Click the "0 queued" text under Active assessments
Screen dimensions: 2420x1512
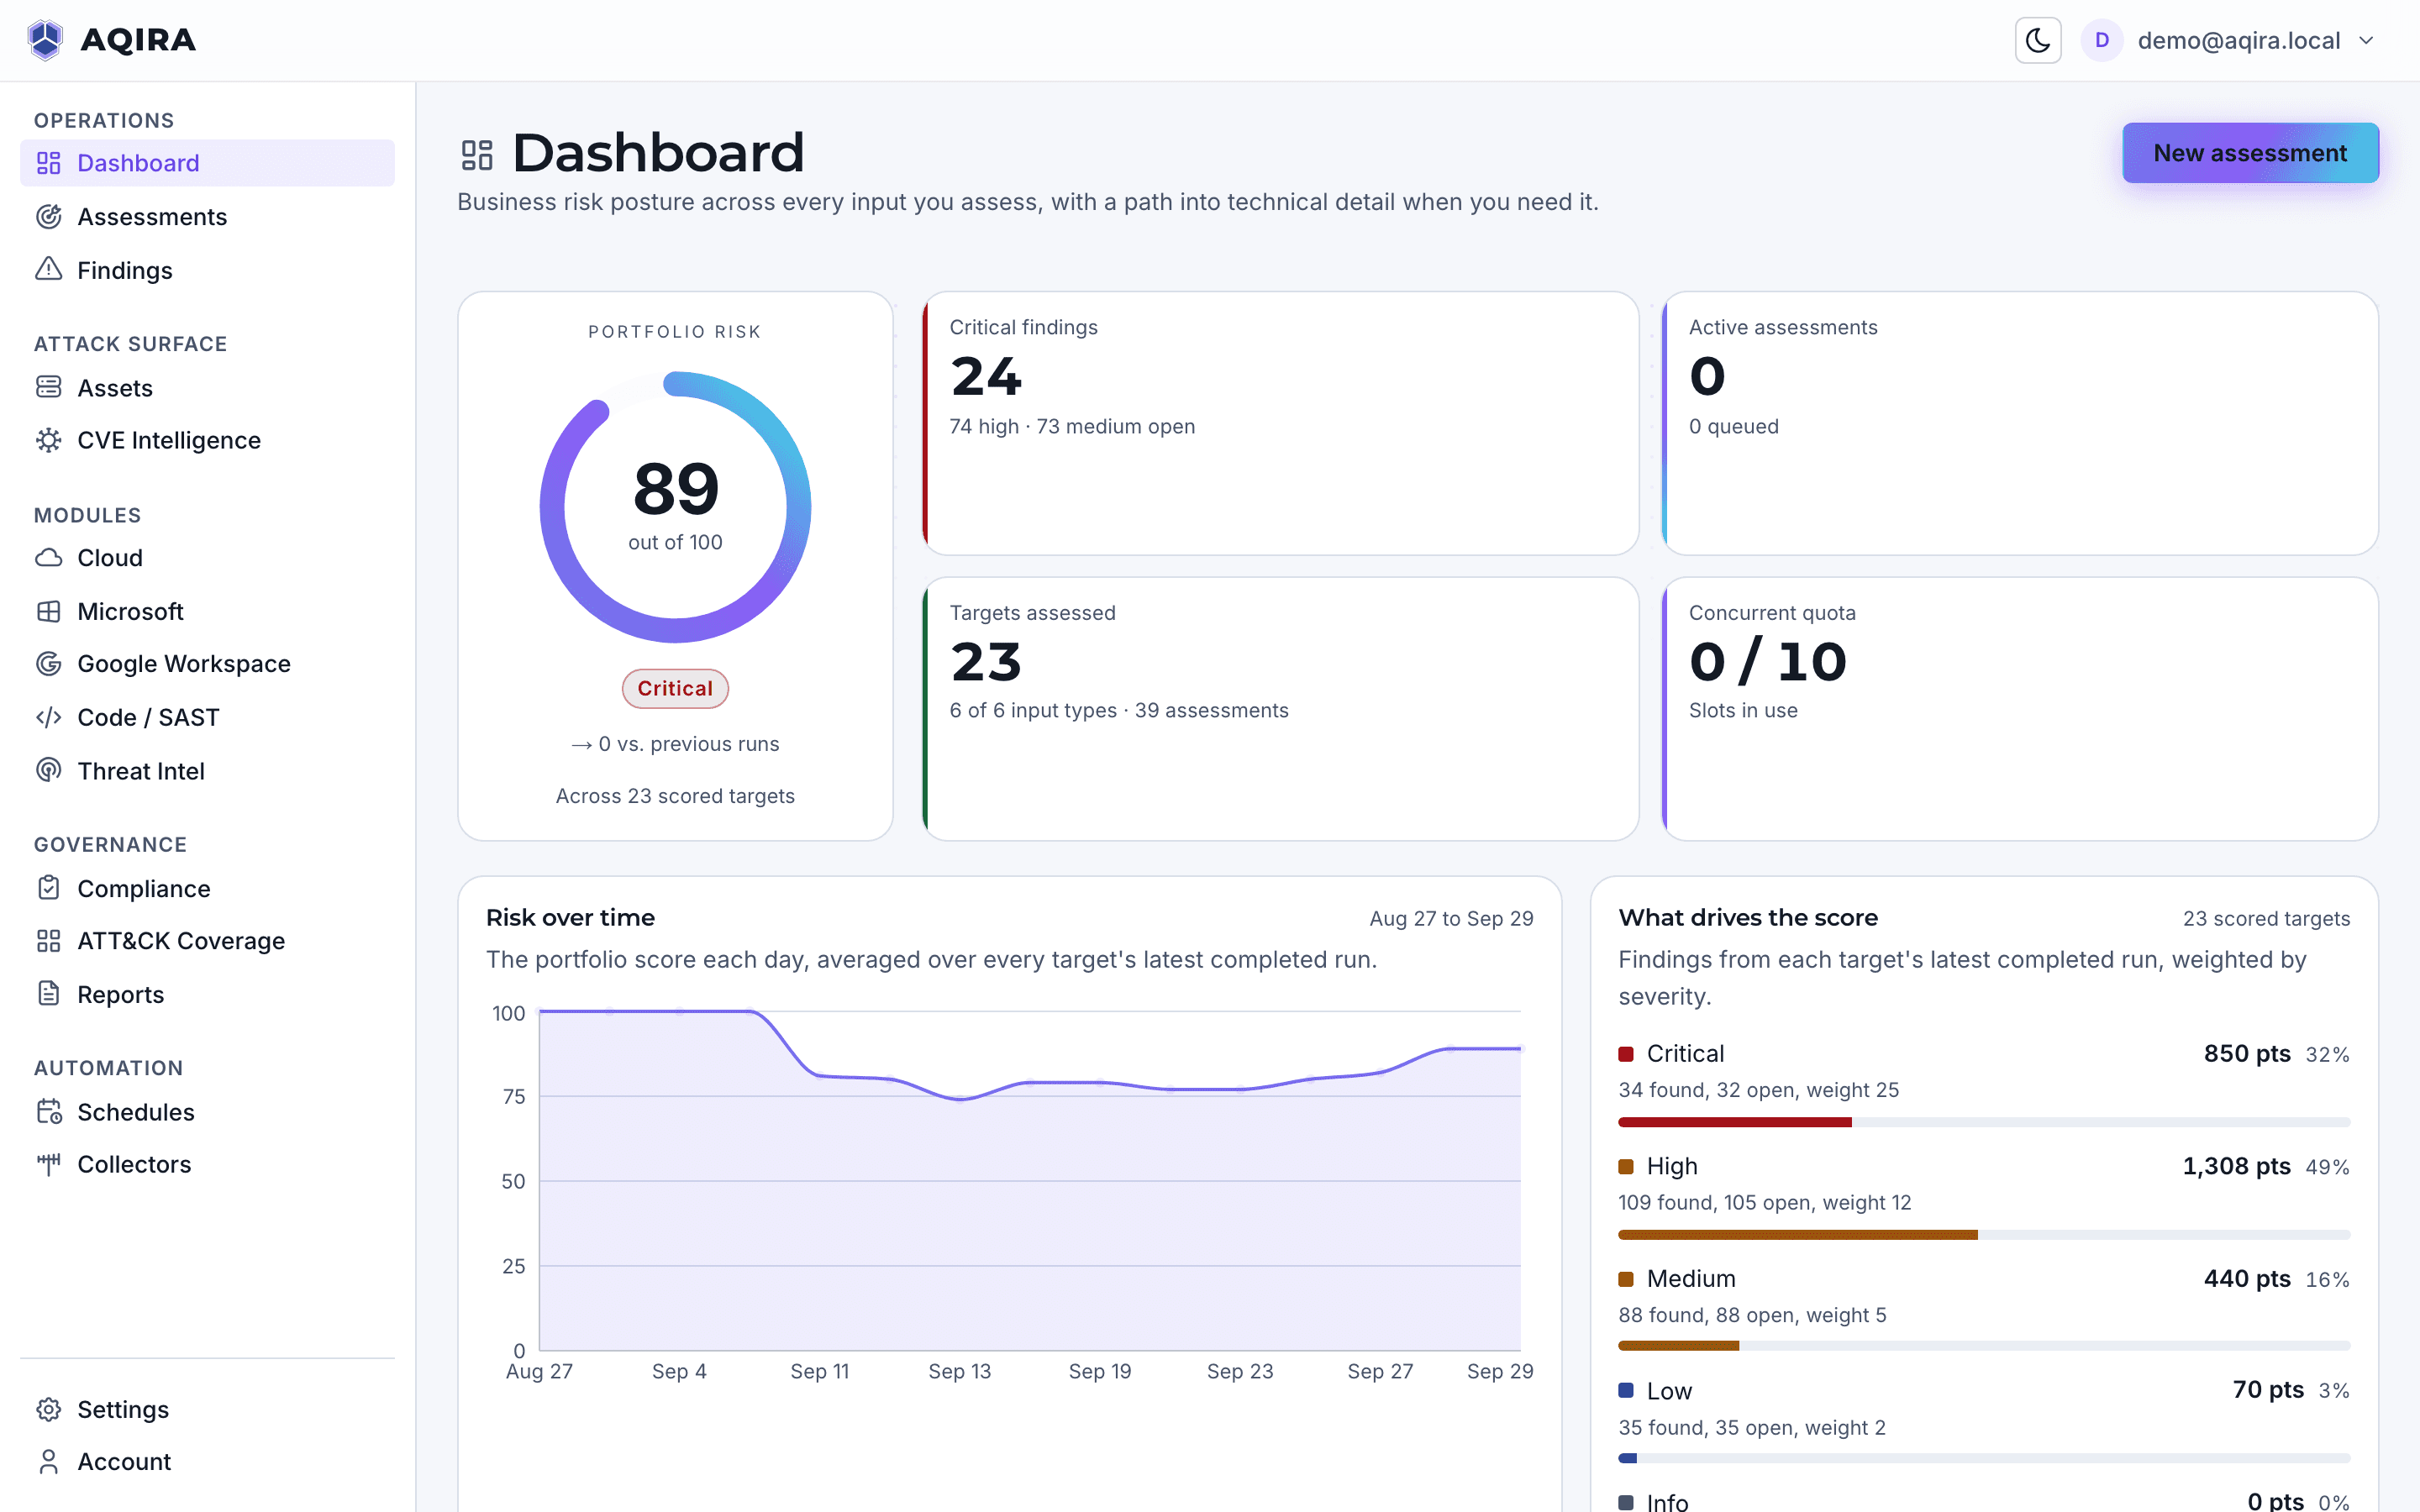tap(1734, 426)
